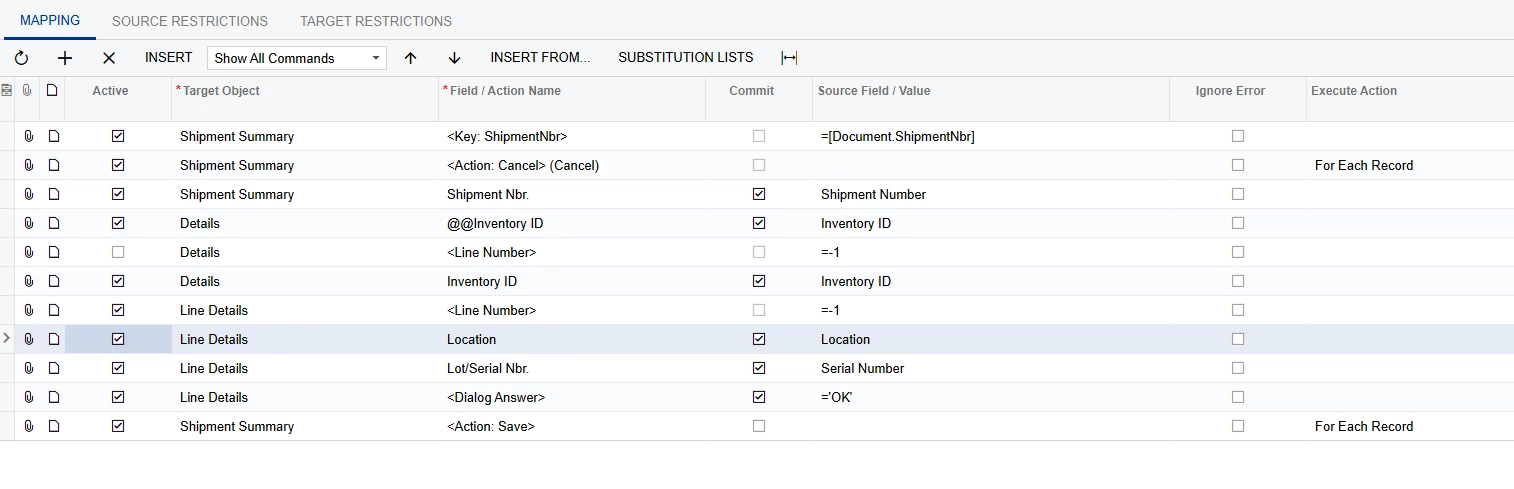Click the Refresh icon in the toolbar
Viewport: 1514px width, 489px height.
point(21,58)
